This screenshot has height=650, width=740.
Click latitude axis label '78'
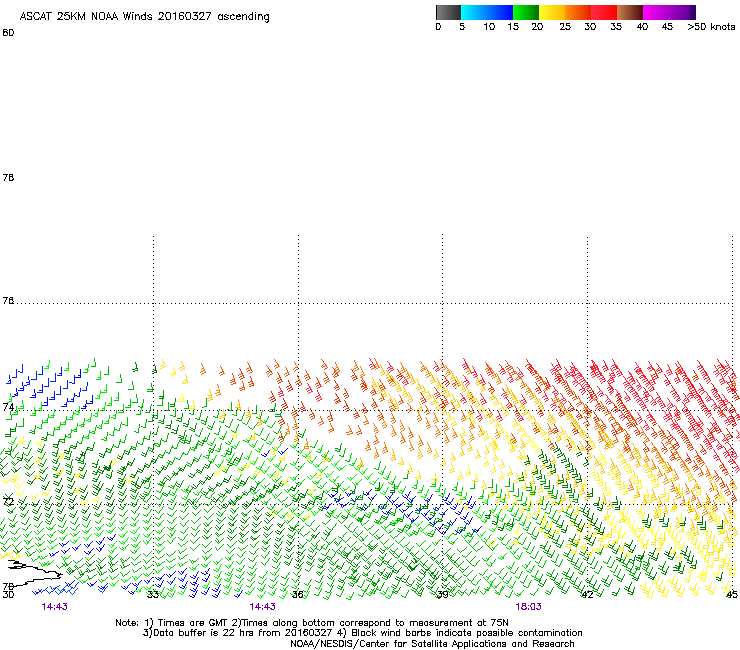coord(8,177)
